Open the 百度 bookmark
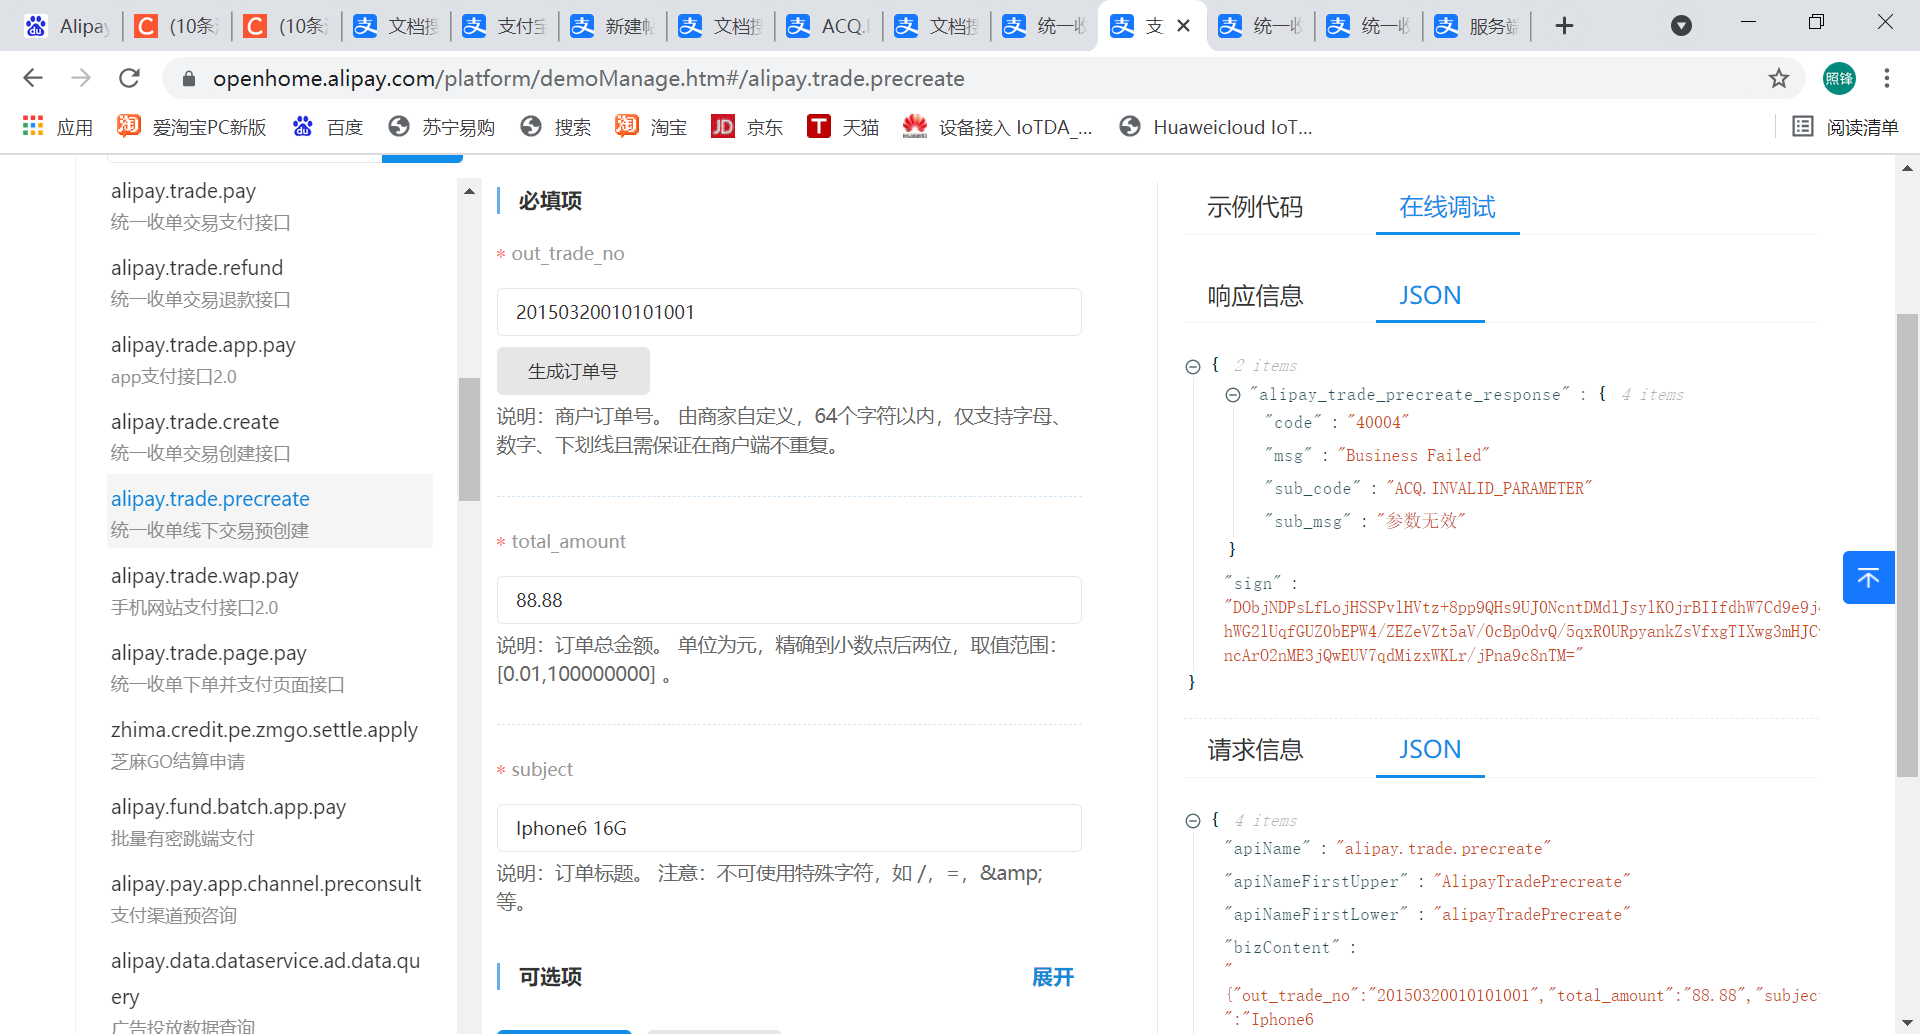Viewport: 1920px width, 1034px height. [327, 127]
